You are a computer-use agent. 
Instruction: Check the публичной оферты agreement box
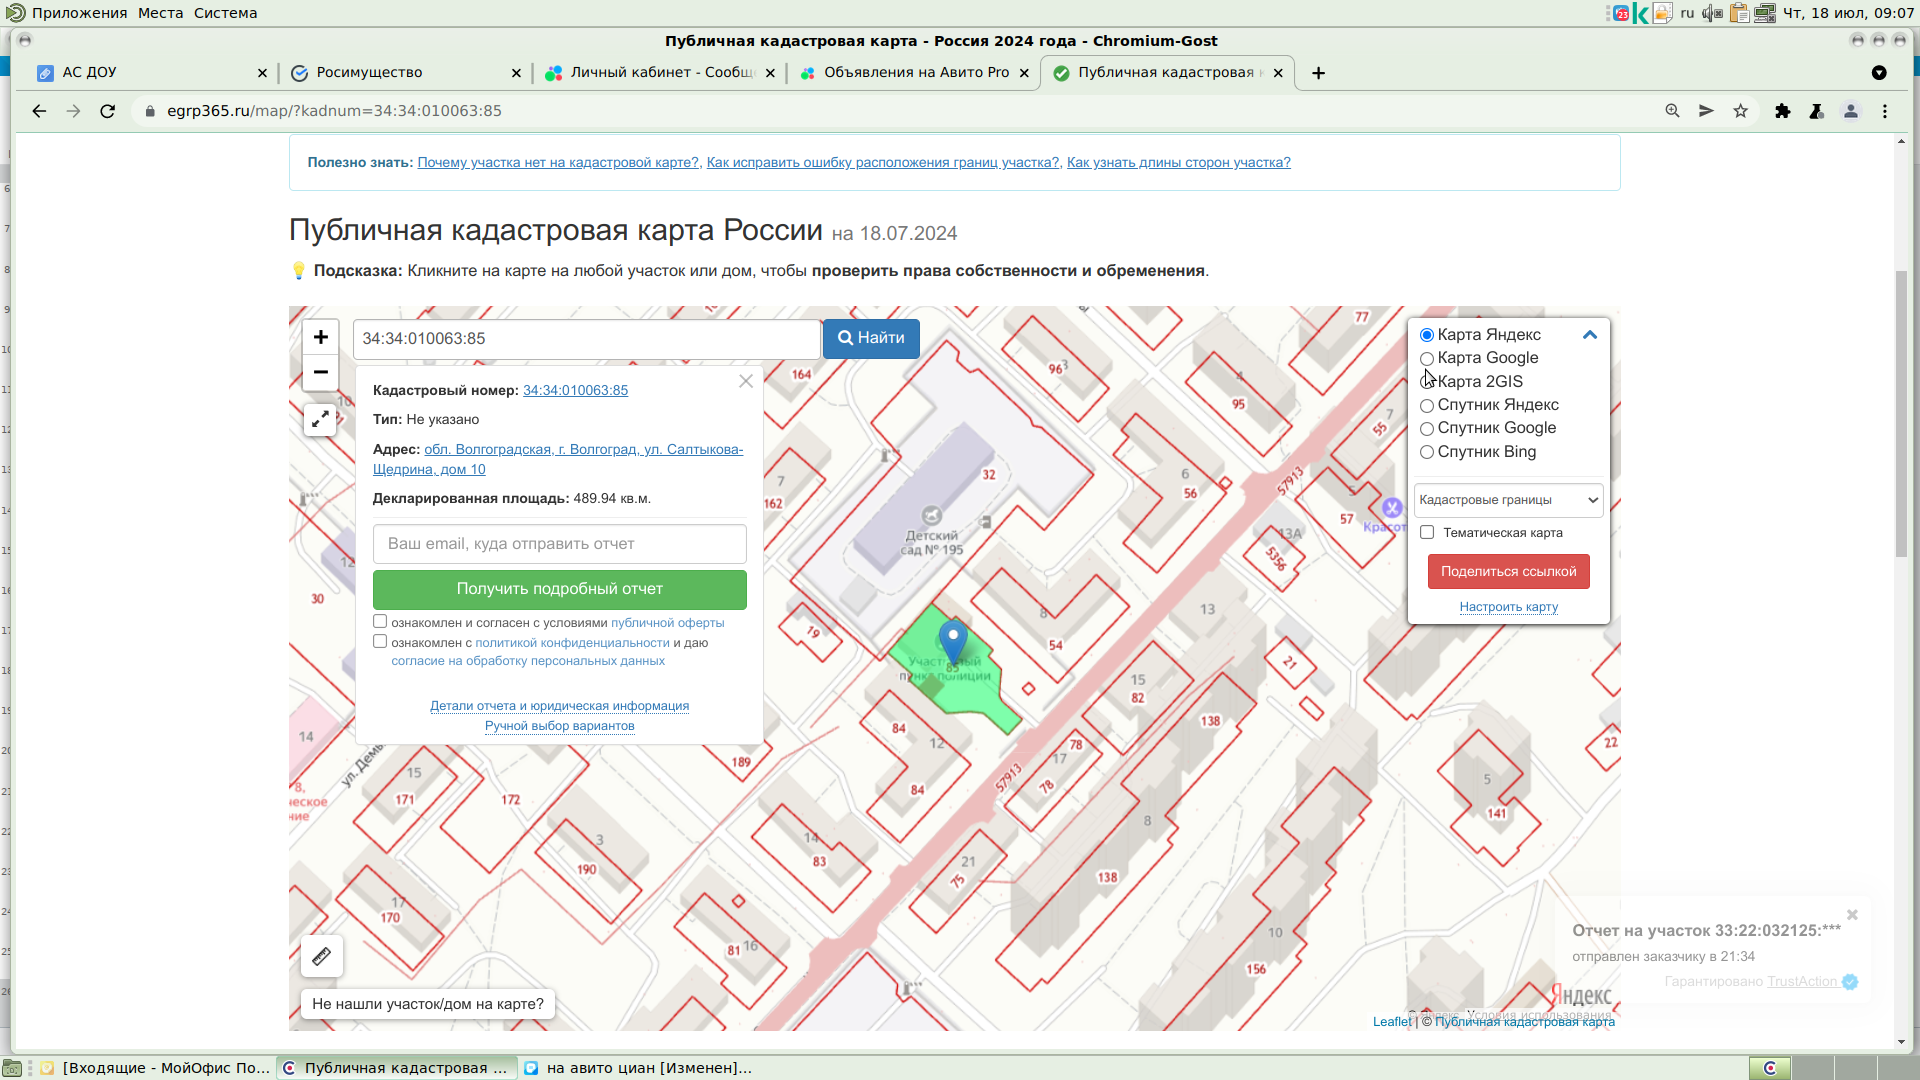[x=380, y=622]
